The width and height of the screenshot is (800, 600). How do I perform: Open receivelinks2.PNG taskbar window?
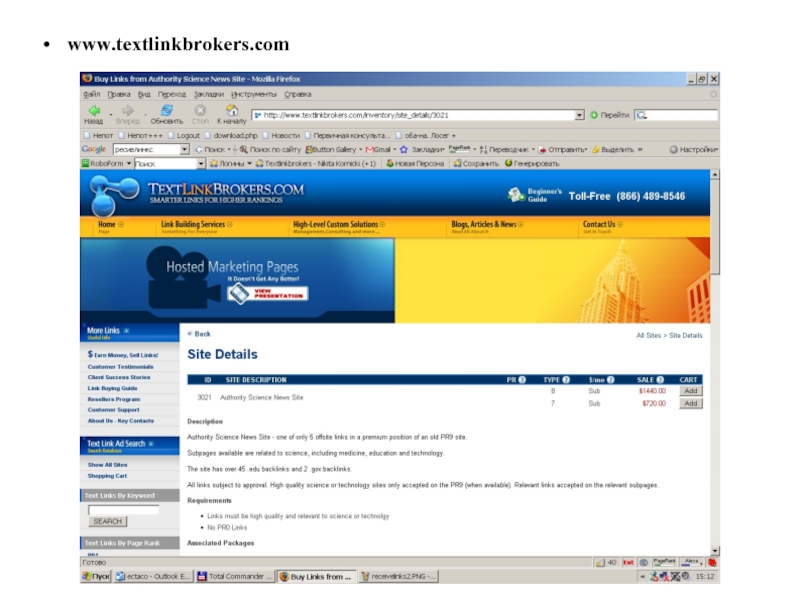click(398, 577)
